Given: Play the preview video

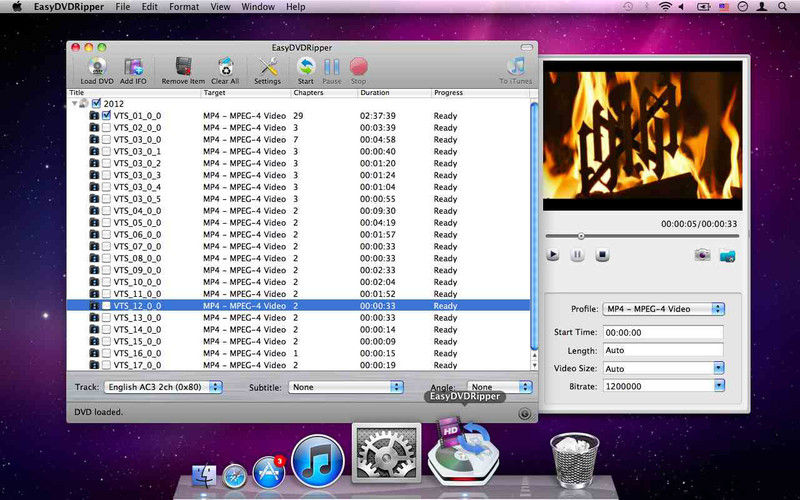Looking at the screenshot, I should 553,255.
